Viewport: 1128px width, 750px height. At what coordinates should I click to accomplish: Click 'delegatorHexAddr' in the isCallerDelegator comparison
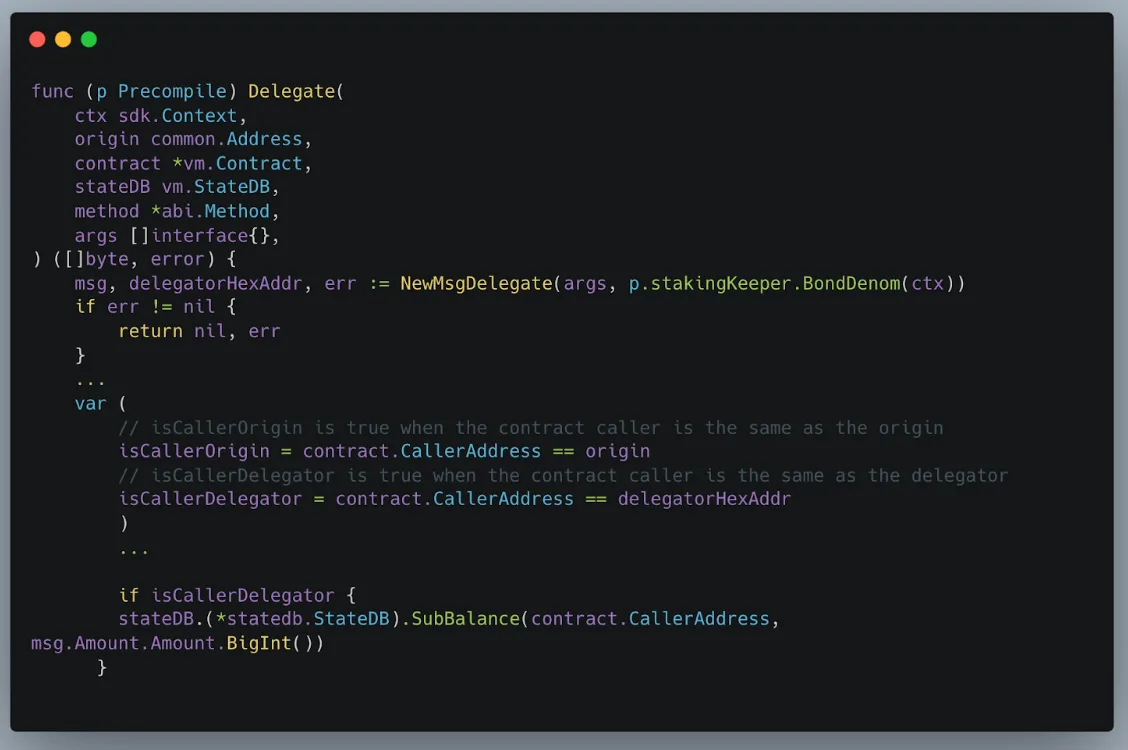click(704, 499)
